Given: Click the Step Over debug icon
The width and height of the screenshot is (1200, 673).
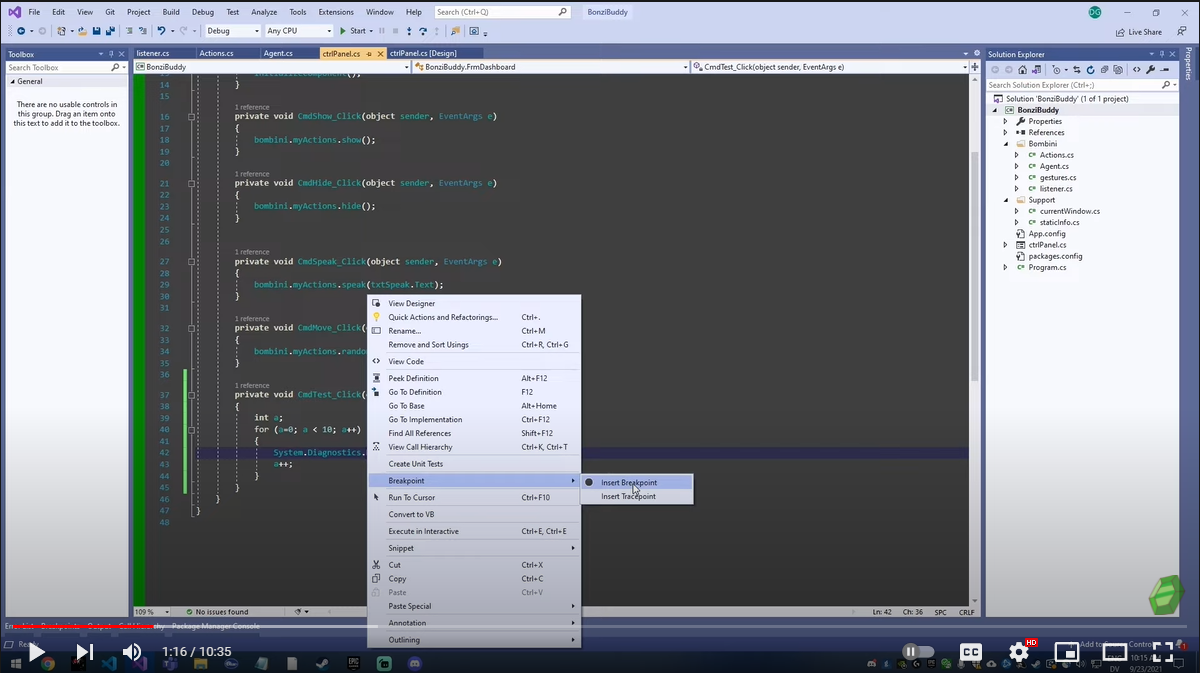Looking at the screenshot, I should click(422, 31).
